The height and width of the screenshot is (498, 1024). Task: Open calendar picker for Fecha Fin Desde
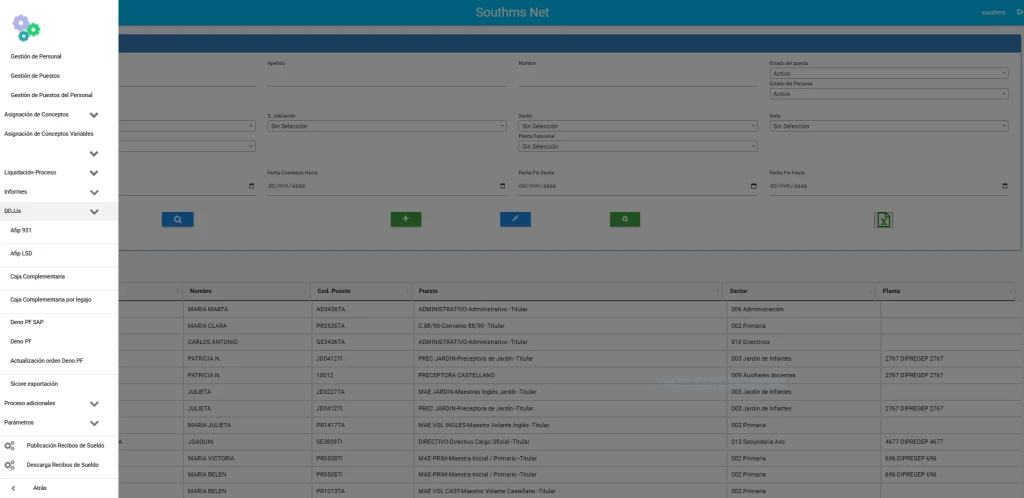pyautogui.click(x=754, y=186)
